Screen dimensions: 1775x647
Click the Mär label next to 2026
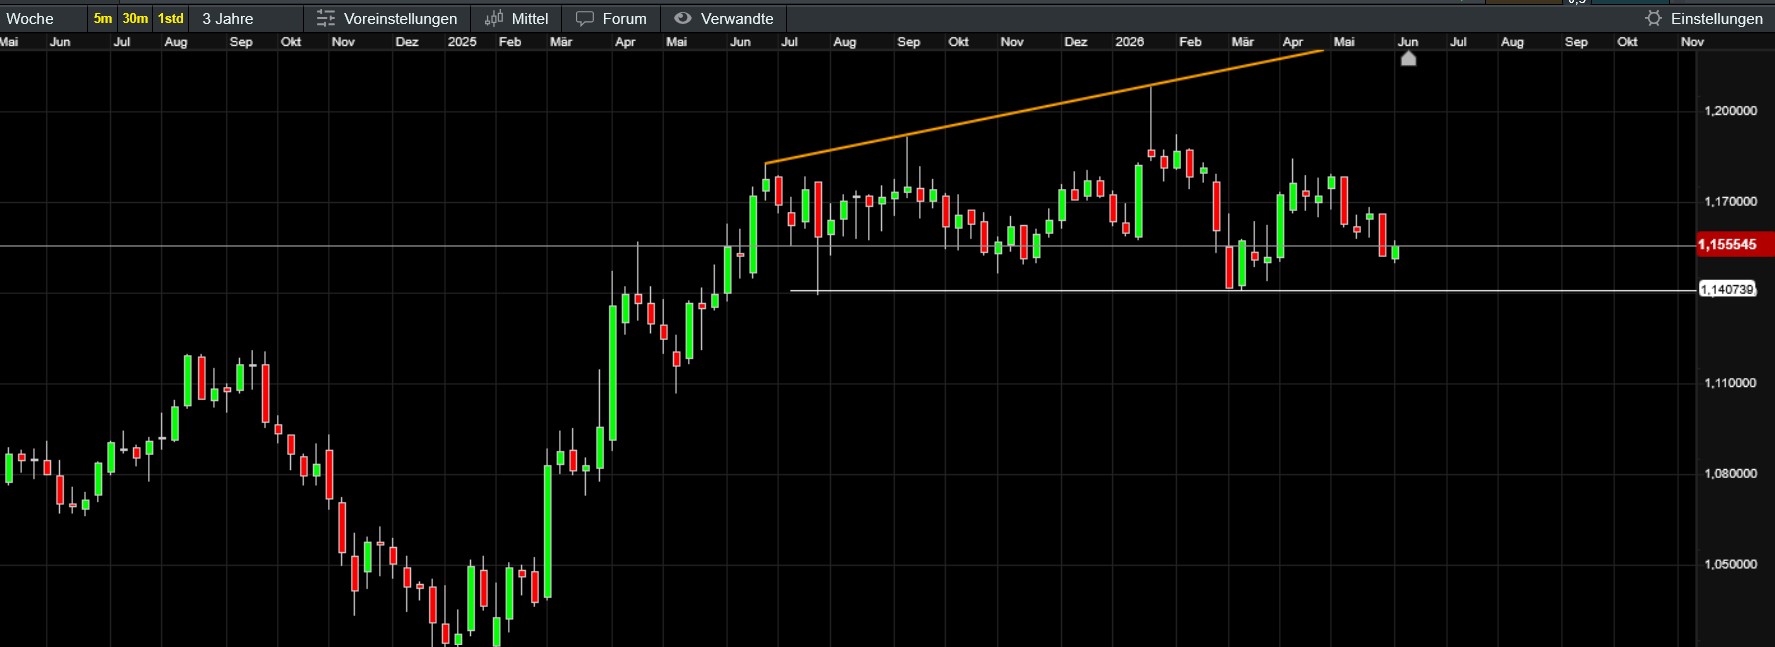tap(1243, 42)
